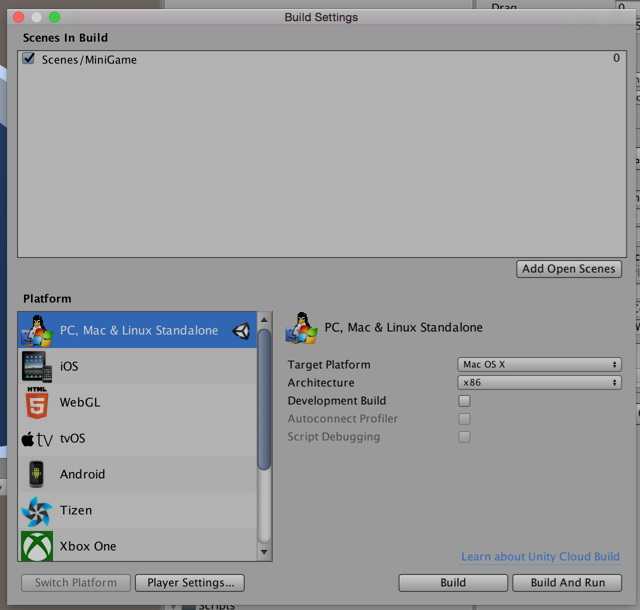Image resolution: width=641 pixels, height=610 pixels.
Task: Click the Unity logo on selected platform row
Action: (x=241, y=331)
